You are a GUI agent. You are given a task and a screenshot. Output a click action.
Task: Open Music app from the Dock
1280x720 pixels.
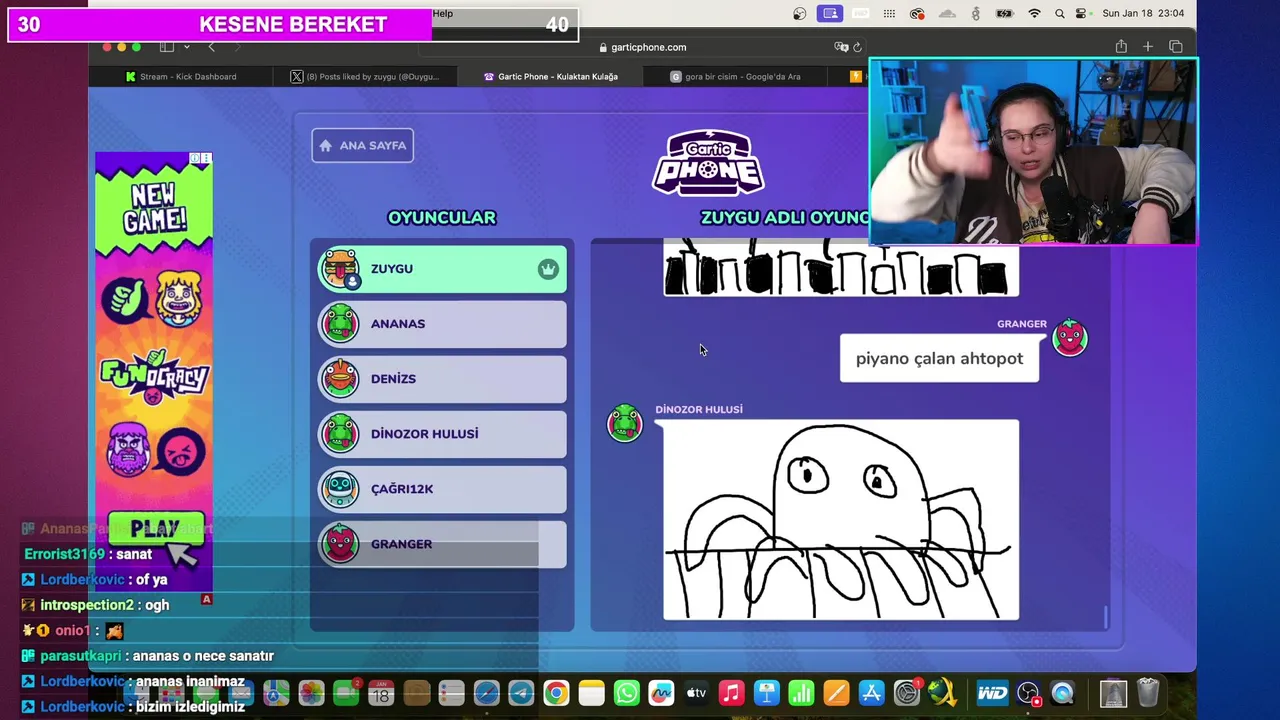(732, 693)
